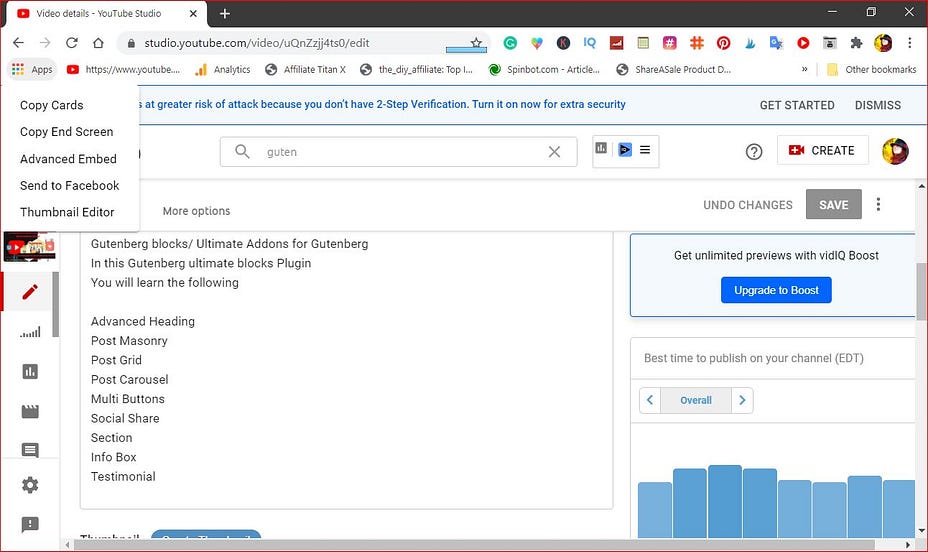Click the red chart extension icon

[x=617, y=43]
